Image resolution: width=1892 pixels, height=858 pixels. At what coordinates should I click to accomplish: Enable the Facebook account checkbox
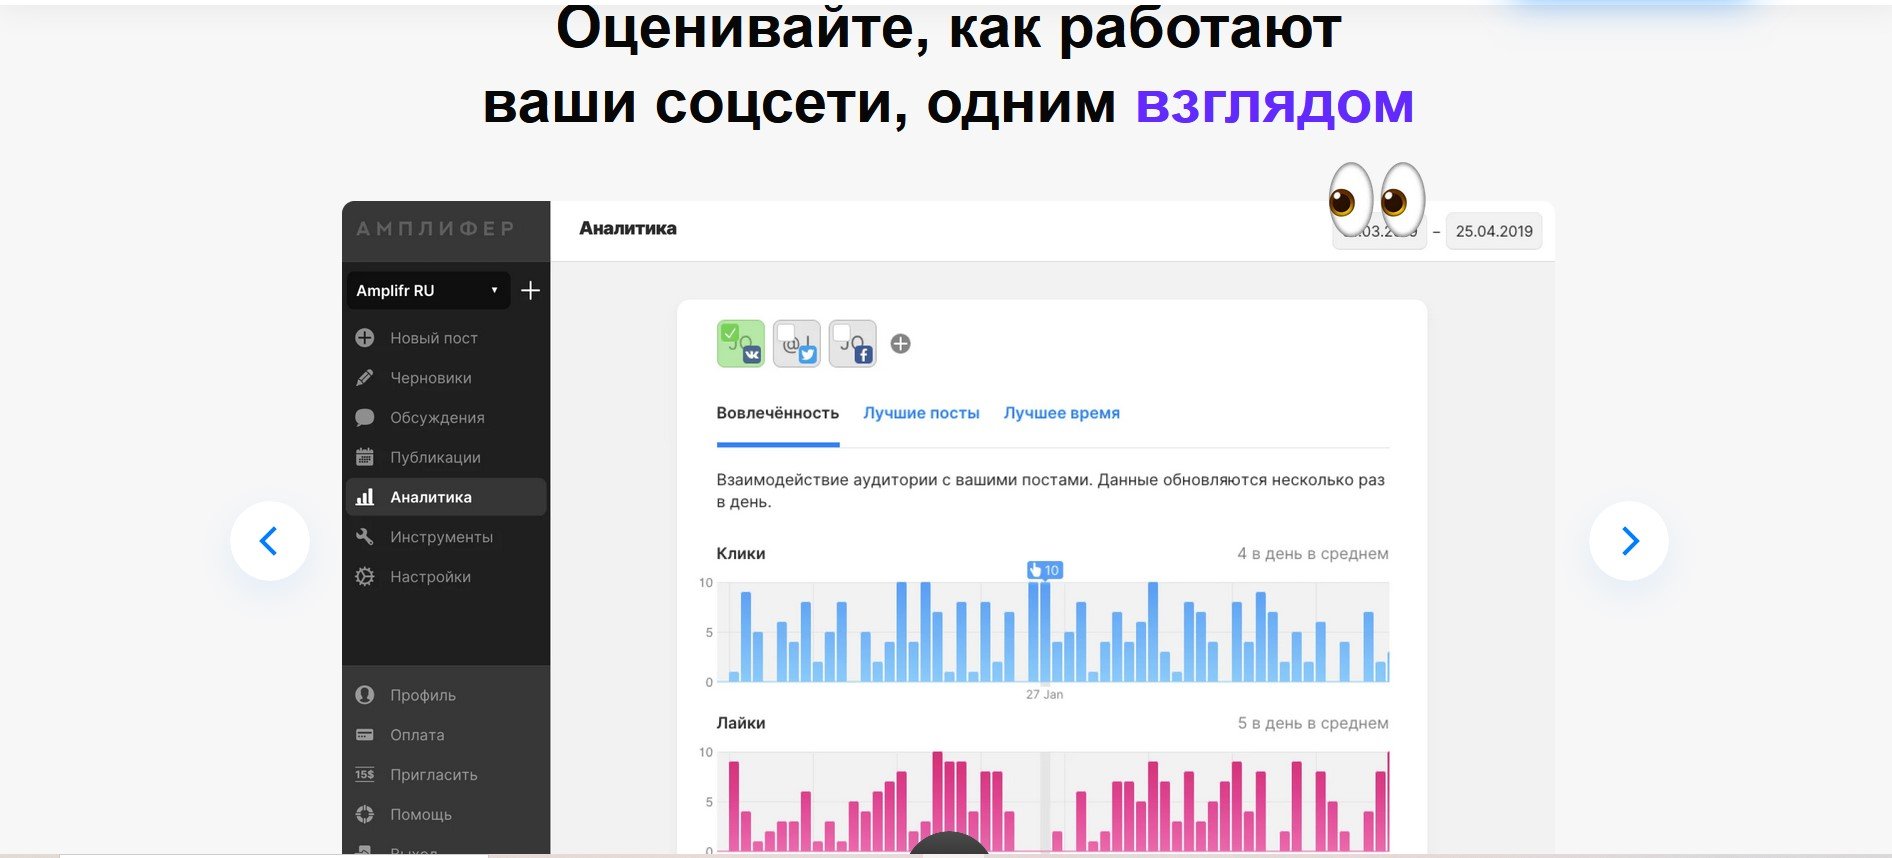pyautogui.click(x=842, y=333)
